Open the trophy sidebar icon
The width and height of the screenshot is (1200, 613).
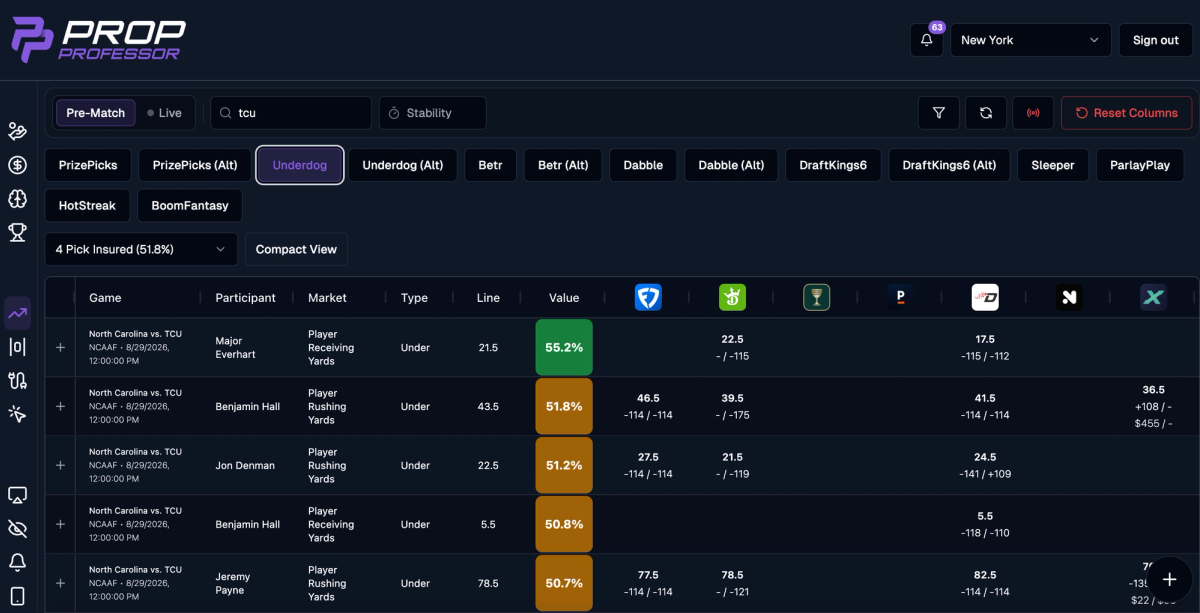click(17, 232)
